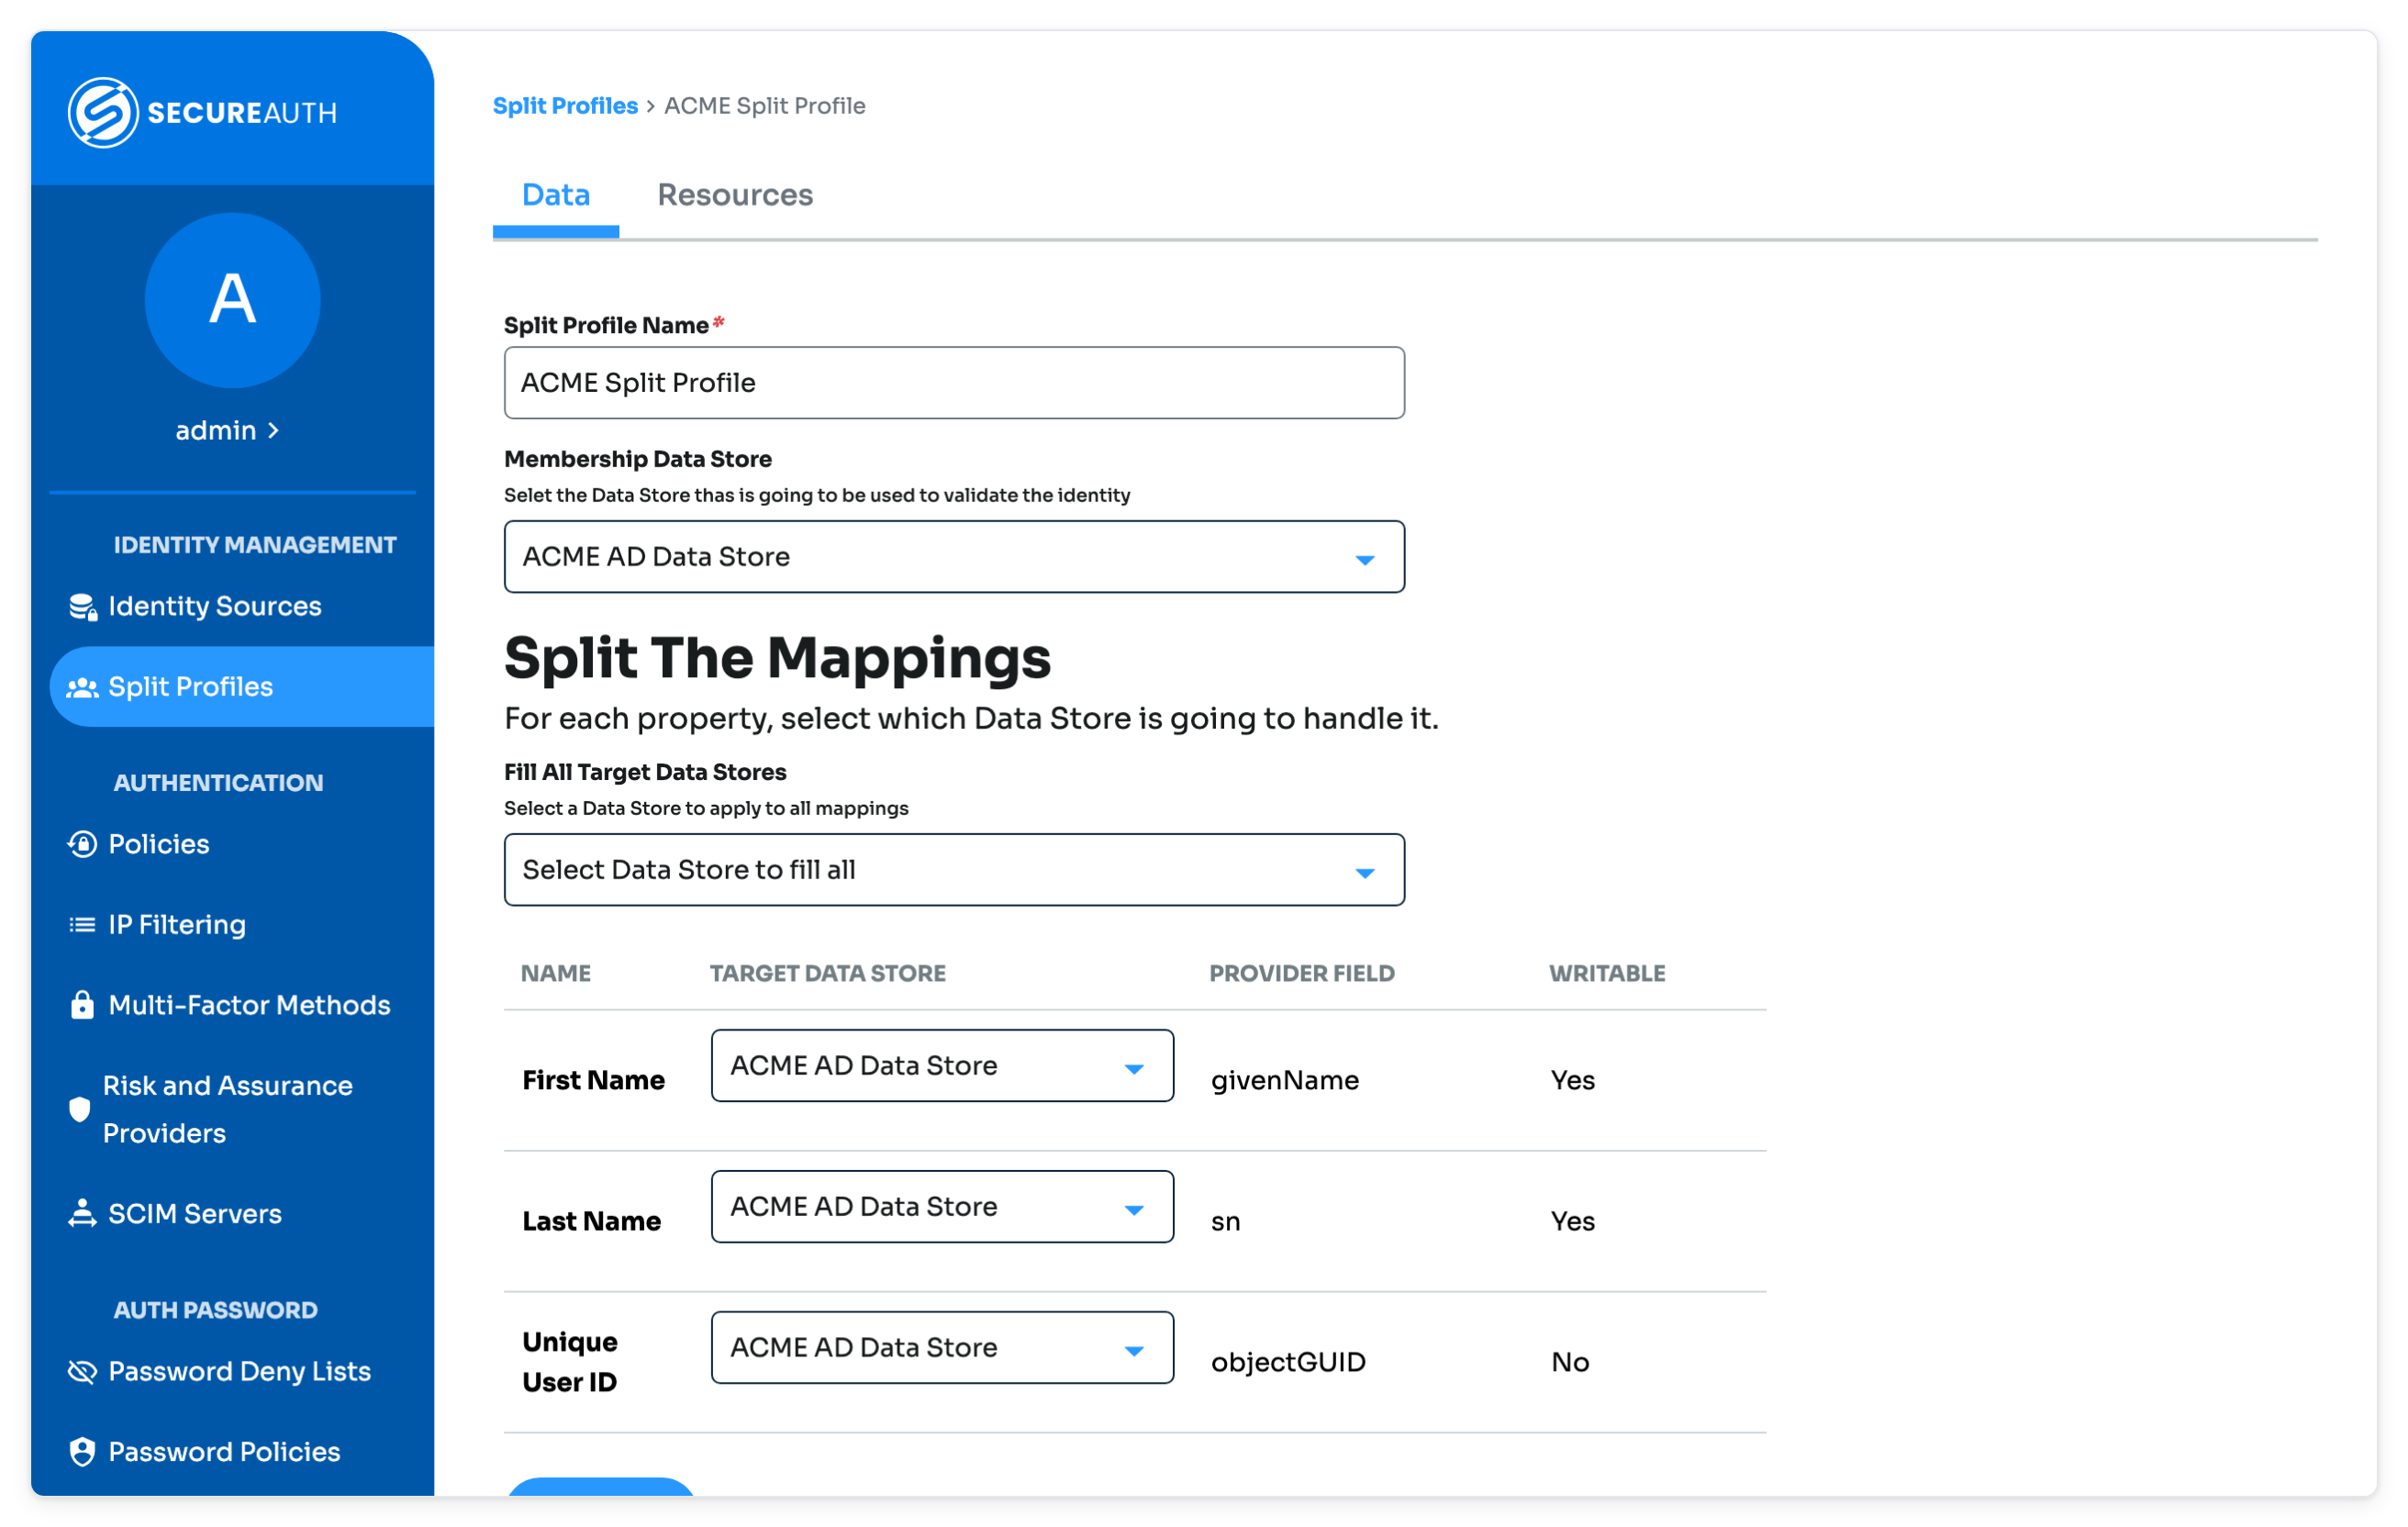The height and width of the screenshot is (1527, 2408).
Task: Click the ACME Split Profile breadcrumb text
Action: (x=765, y=106)
